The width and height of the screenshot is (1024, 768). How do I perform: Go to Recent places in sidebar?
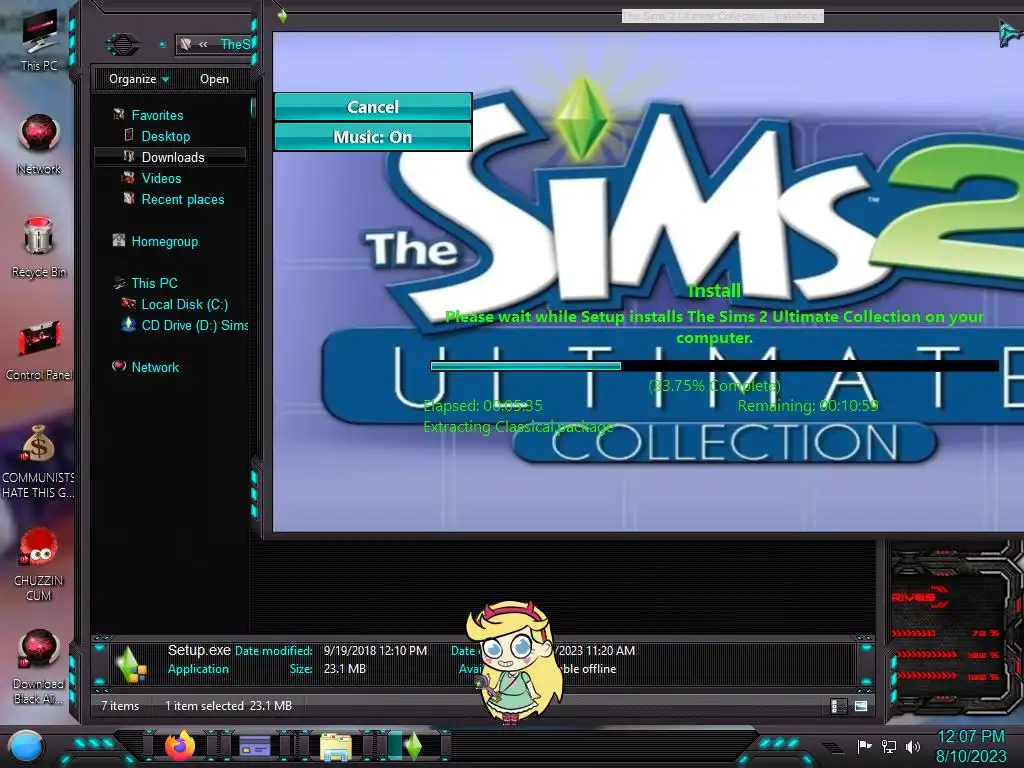pyautogui.click(x=183, y=199)
